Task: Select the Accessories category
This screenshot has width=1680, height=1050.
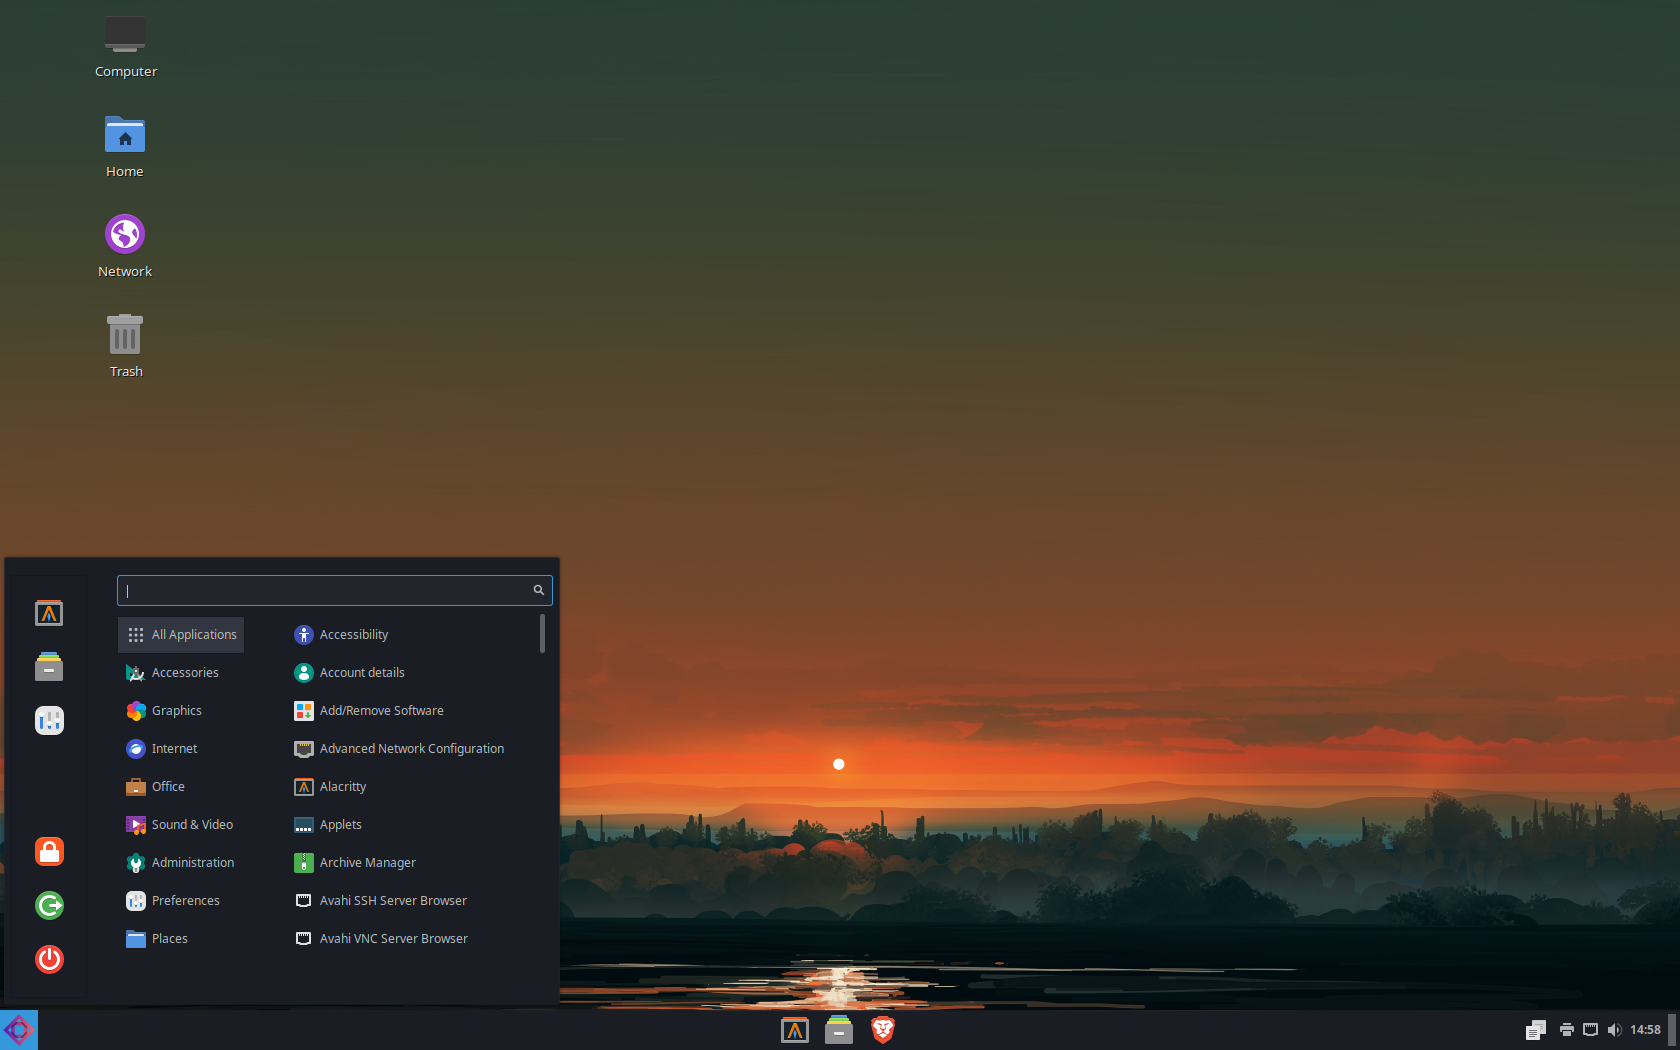Action: (181, 673)
